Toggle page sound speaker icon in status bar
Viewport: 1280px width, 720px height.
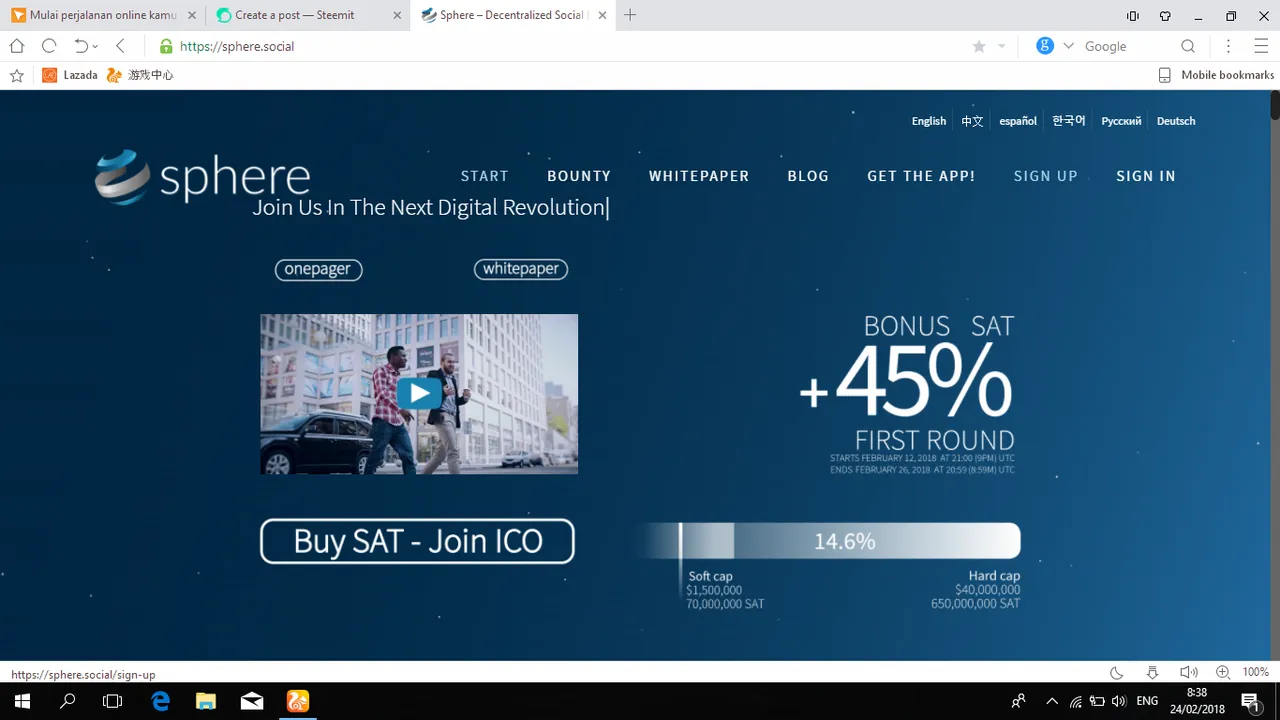click(x=1188, y=673)
